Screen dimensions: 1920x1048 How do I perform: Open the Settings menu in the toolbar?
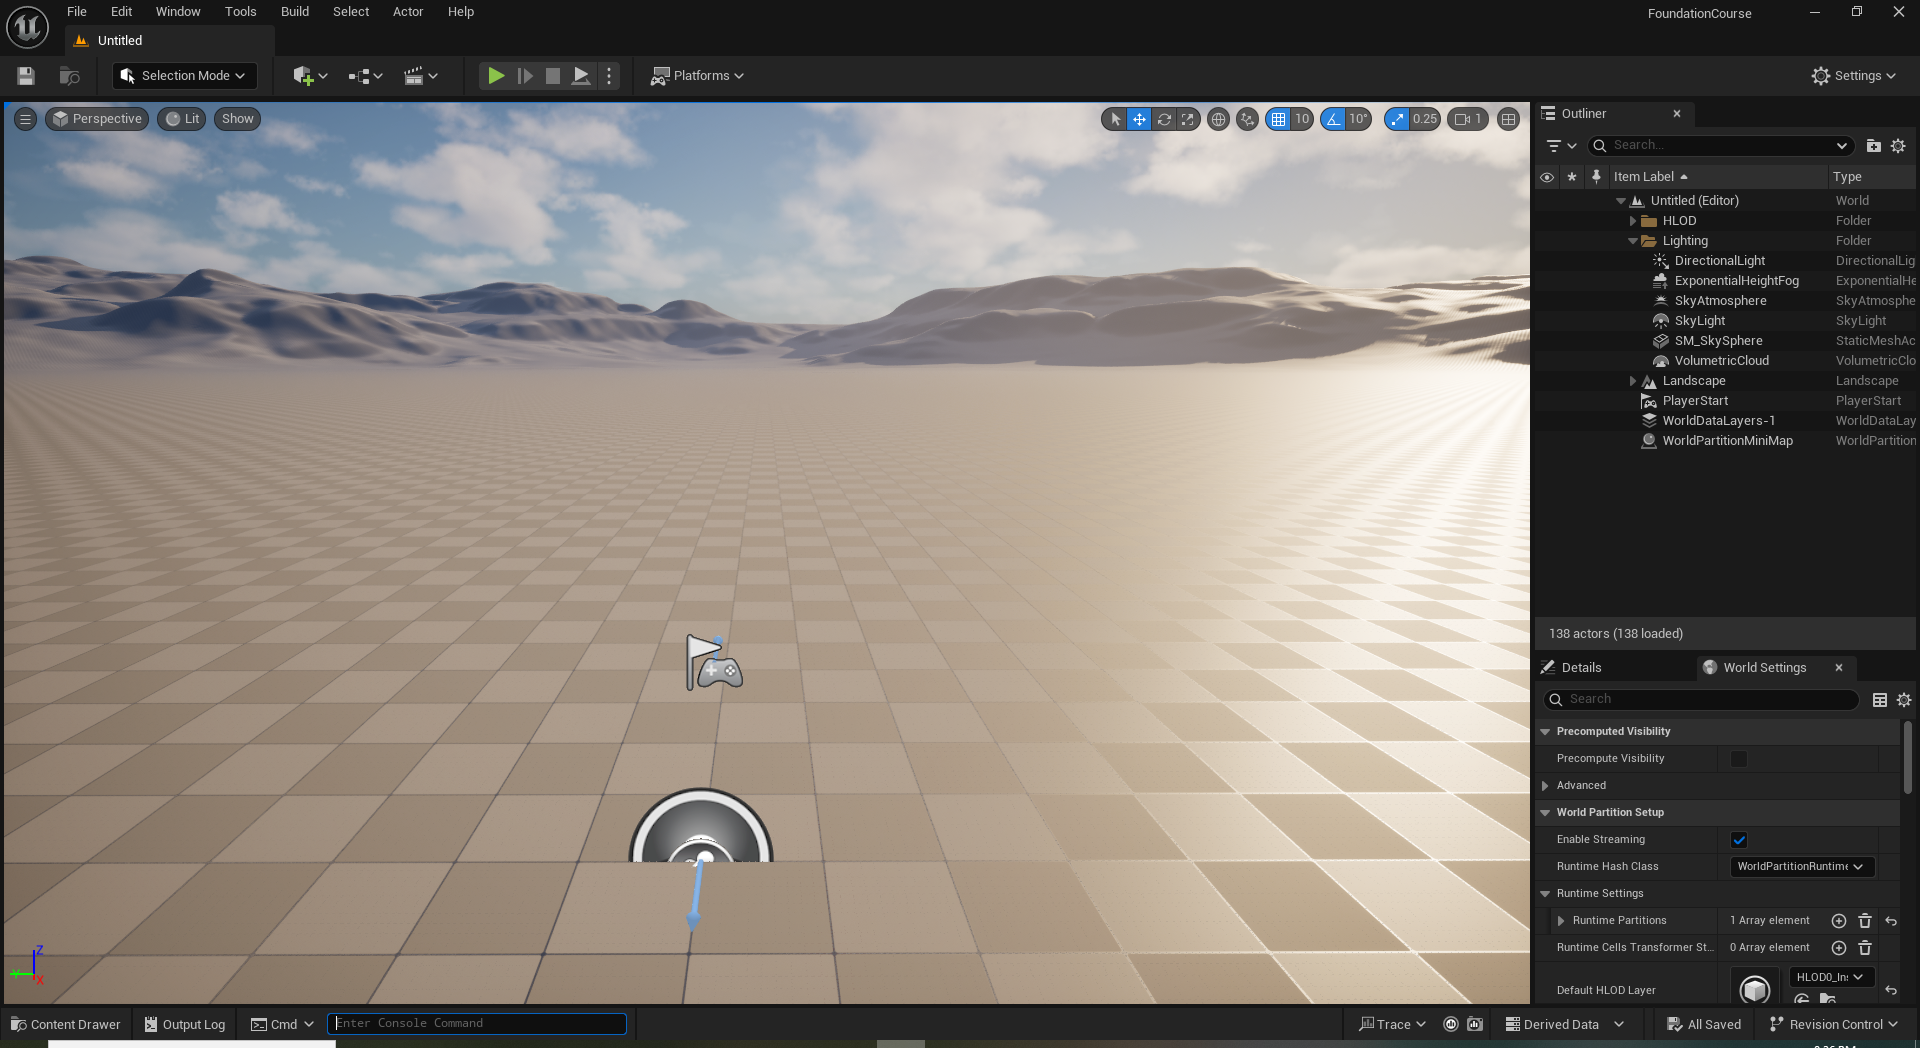(1853, 76)
